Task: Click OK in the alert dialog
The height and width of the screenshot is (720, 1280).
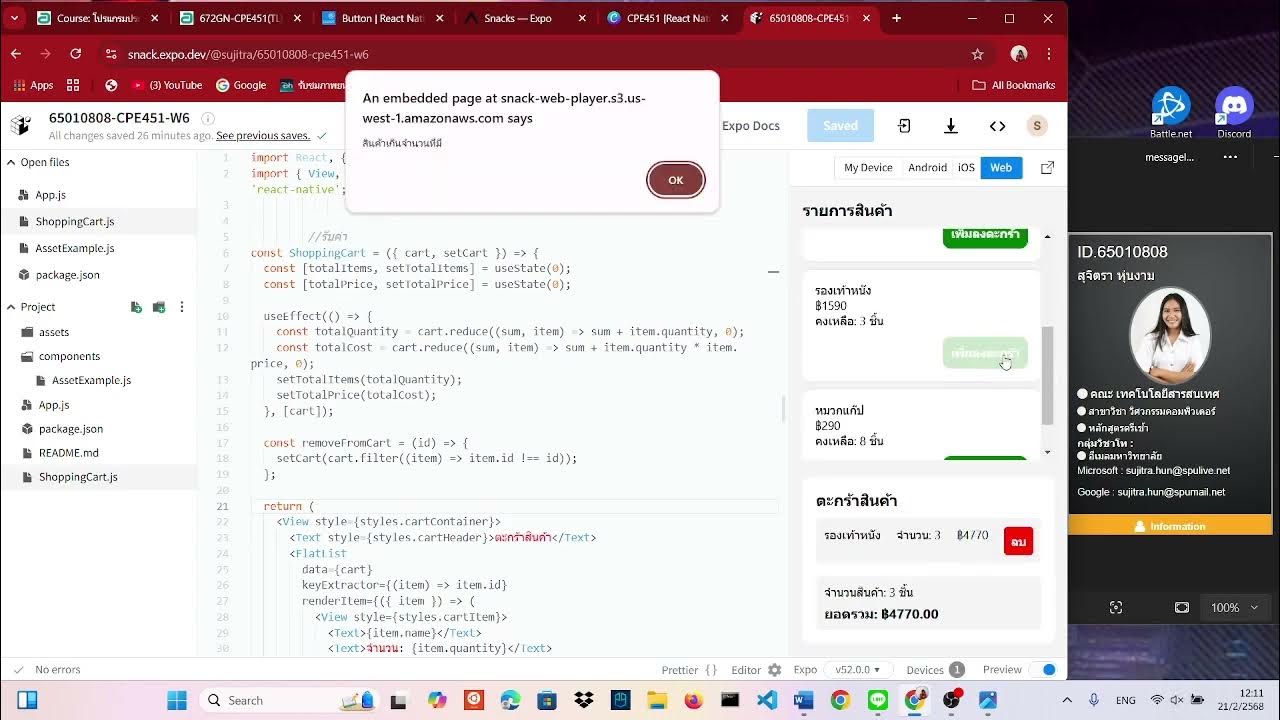Action: pos(676,180)
